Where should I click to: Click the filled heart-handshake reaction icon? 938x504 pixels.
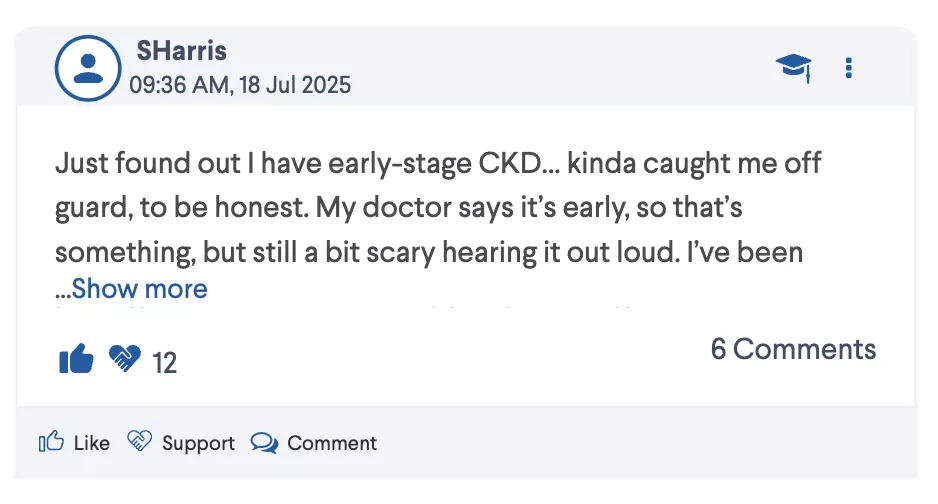pos(125,359)
